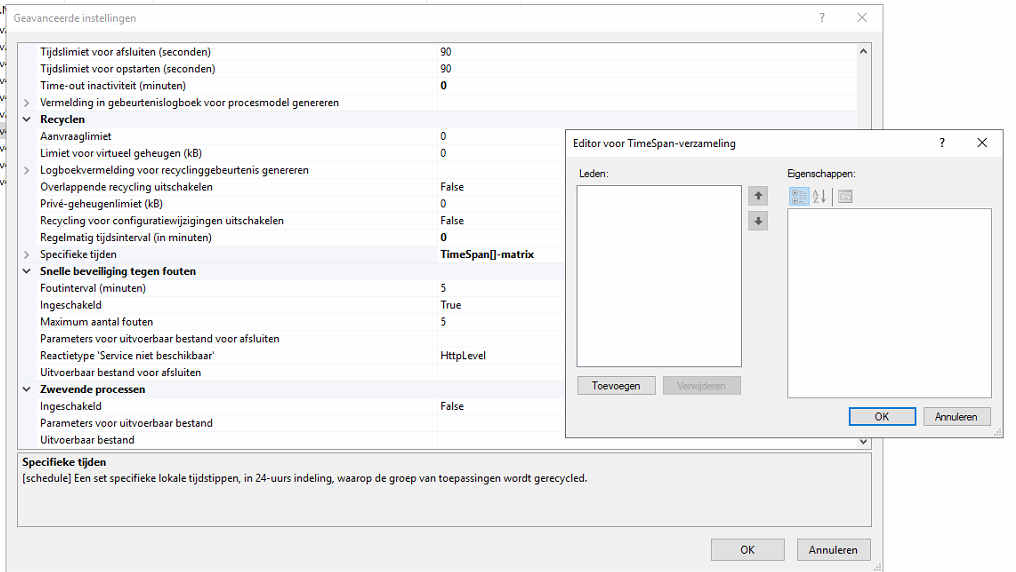Collapse the Zwevende processen section
The height and width of the screenshot is (572, 1016).
(x=27, y=390)
